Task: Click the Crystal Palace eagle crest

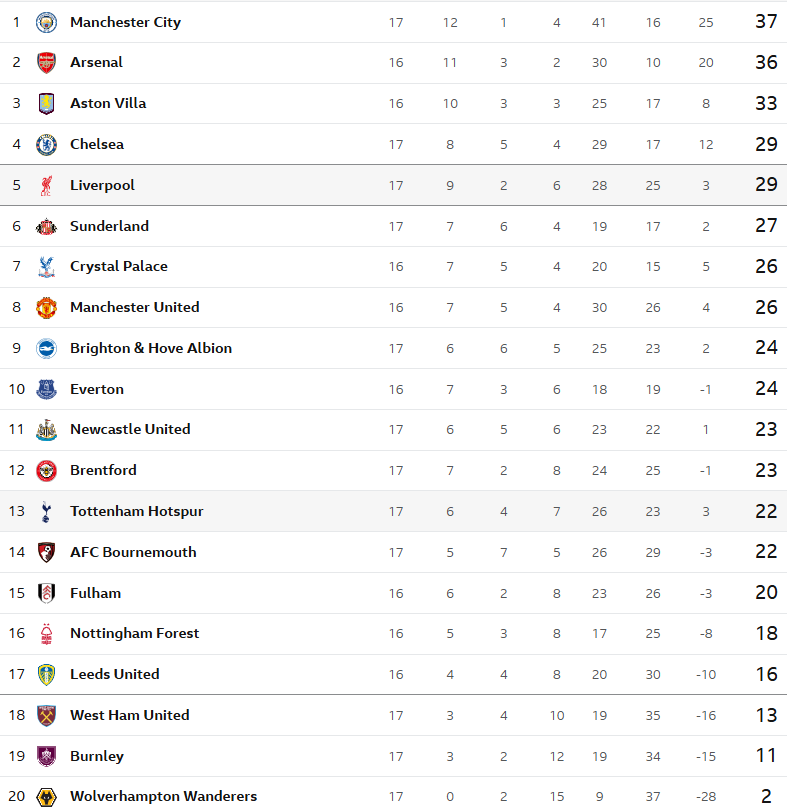Action: click(x=46, y=267)
